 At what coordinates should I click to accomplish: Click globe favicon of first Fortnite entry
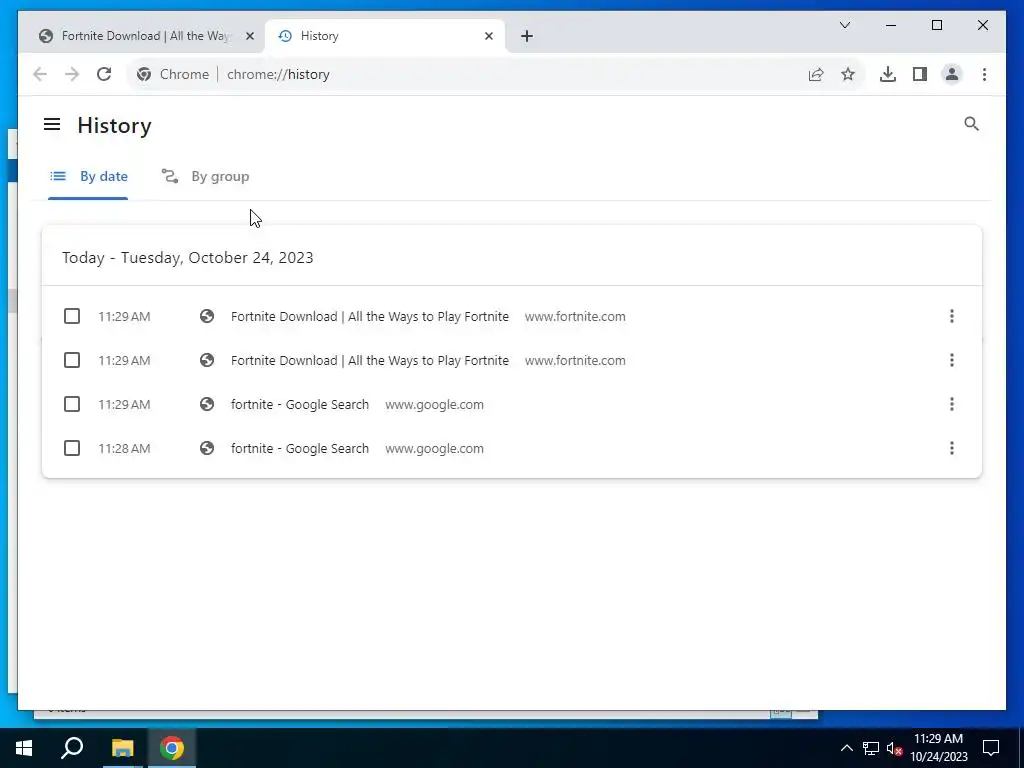pyautogui.click(x=207, y=316)
